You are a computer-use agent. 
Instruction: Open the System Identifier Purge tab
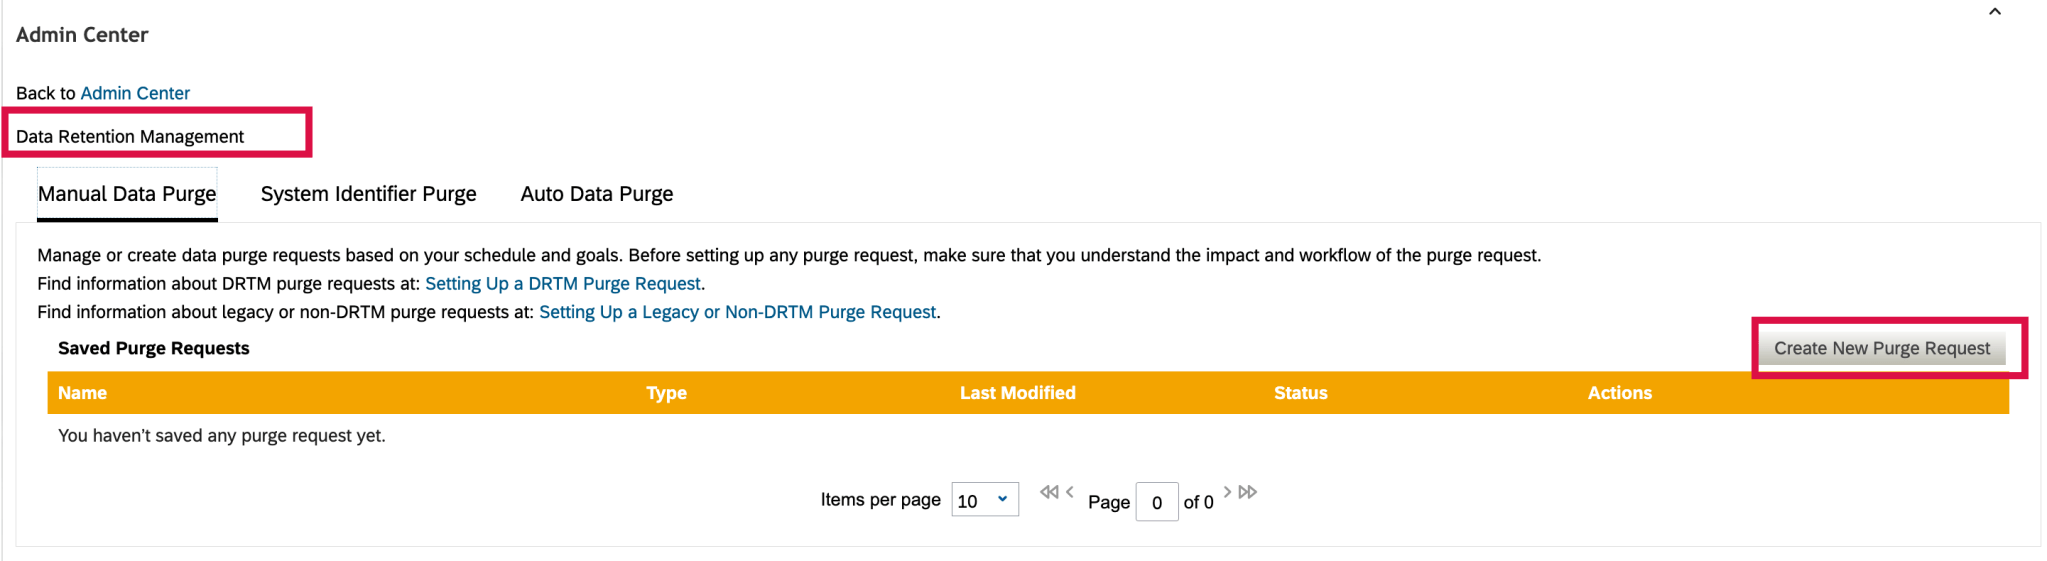(368, 194)
